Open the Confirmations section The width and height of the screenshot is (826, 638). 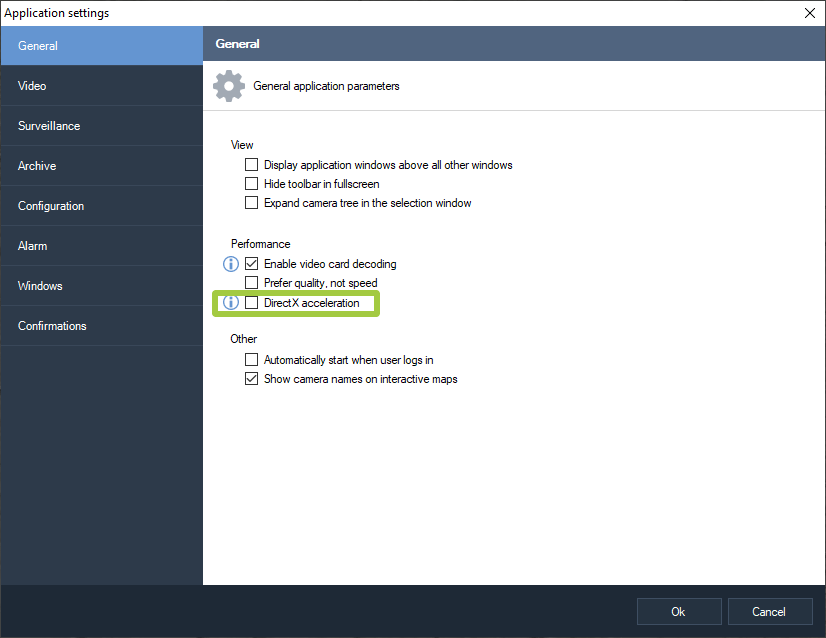[x=101, y=326]
